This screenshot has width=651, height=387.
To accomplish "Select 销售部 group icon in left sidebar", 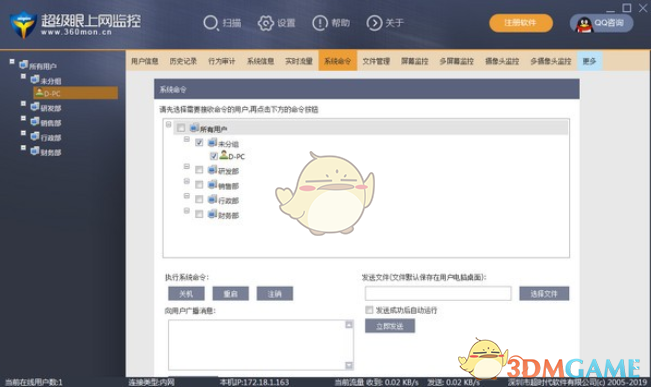I will tap(35, 122).
